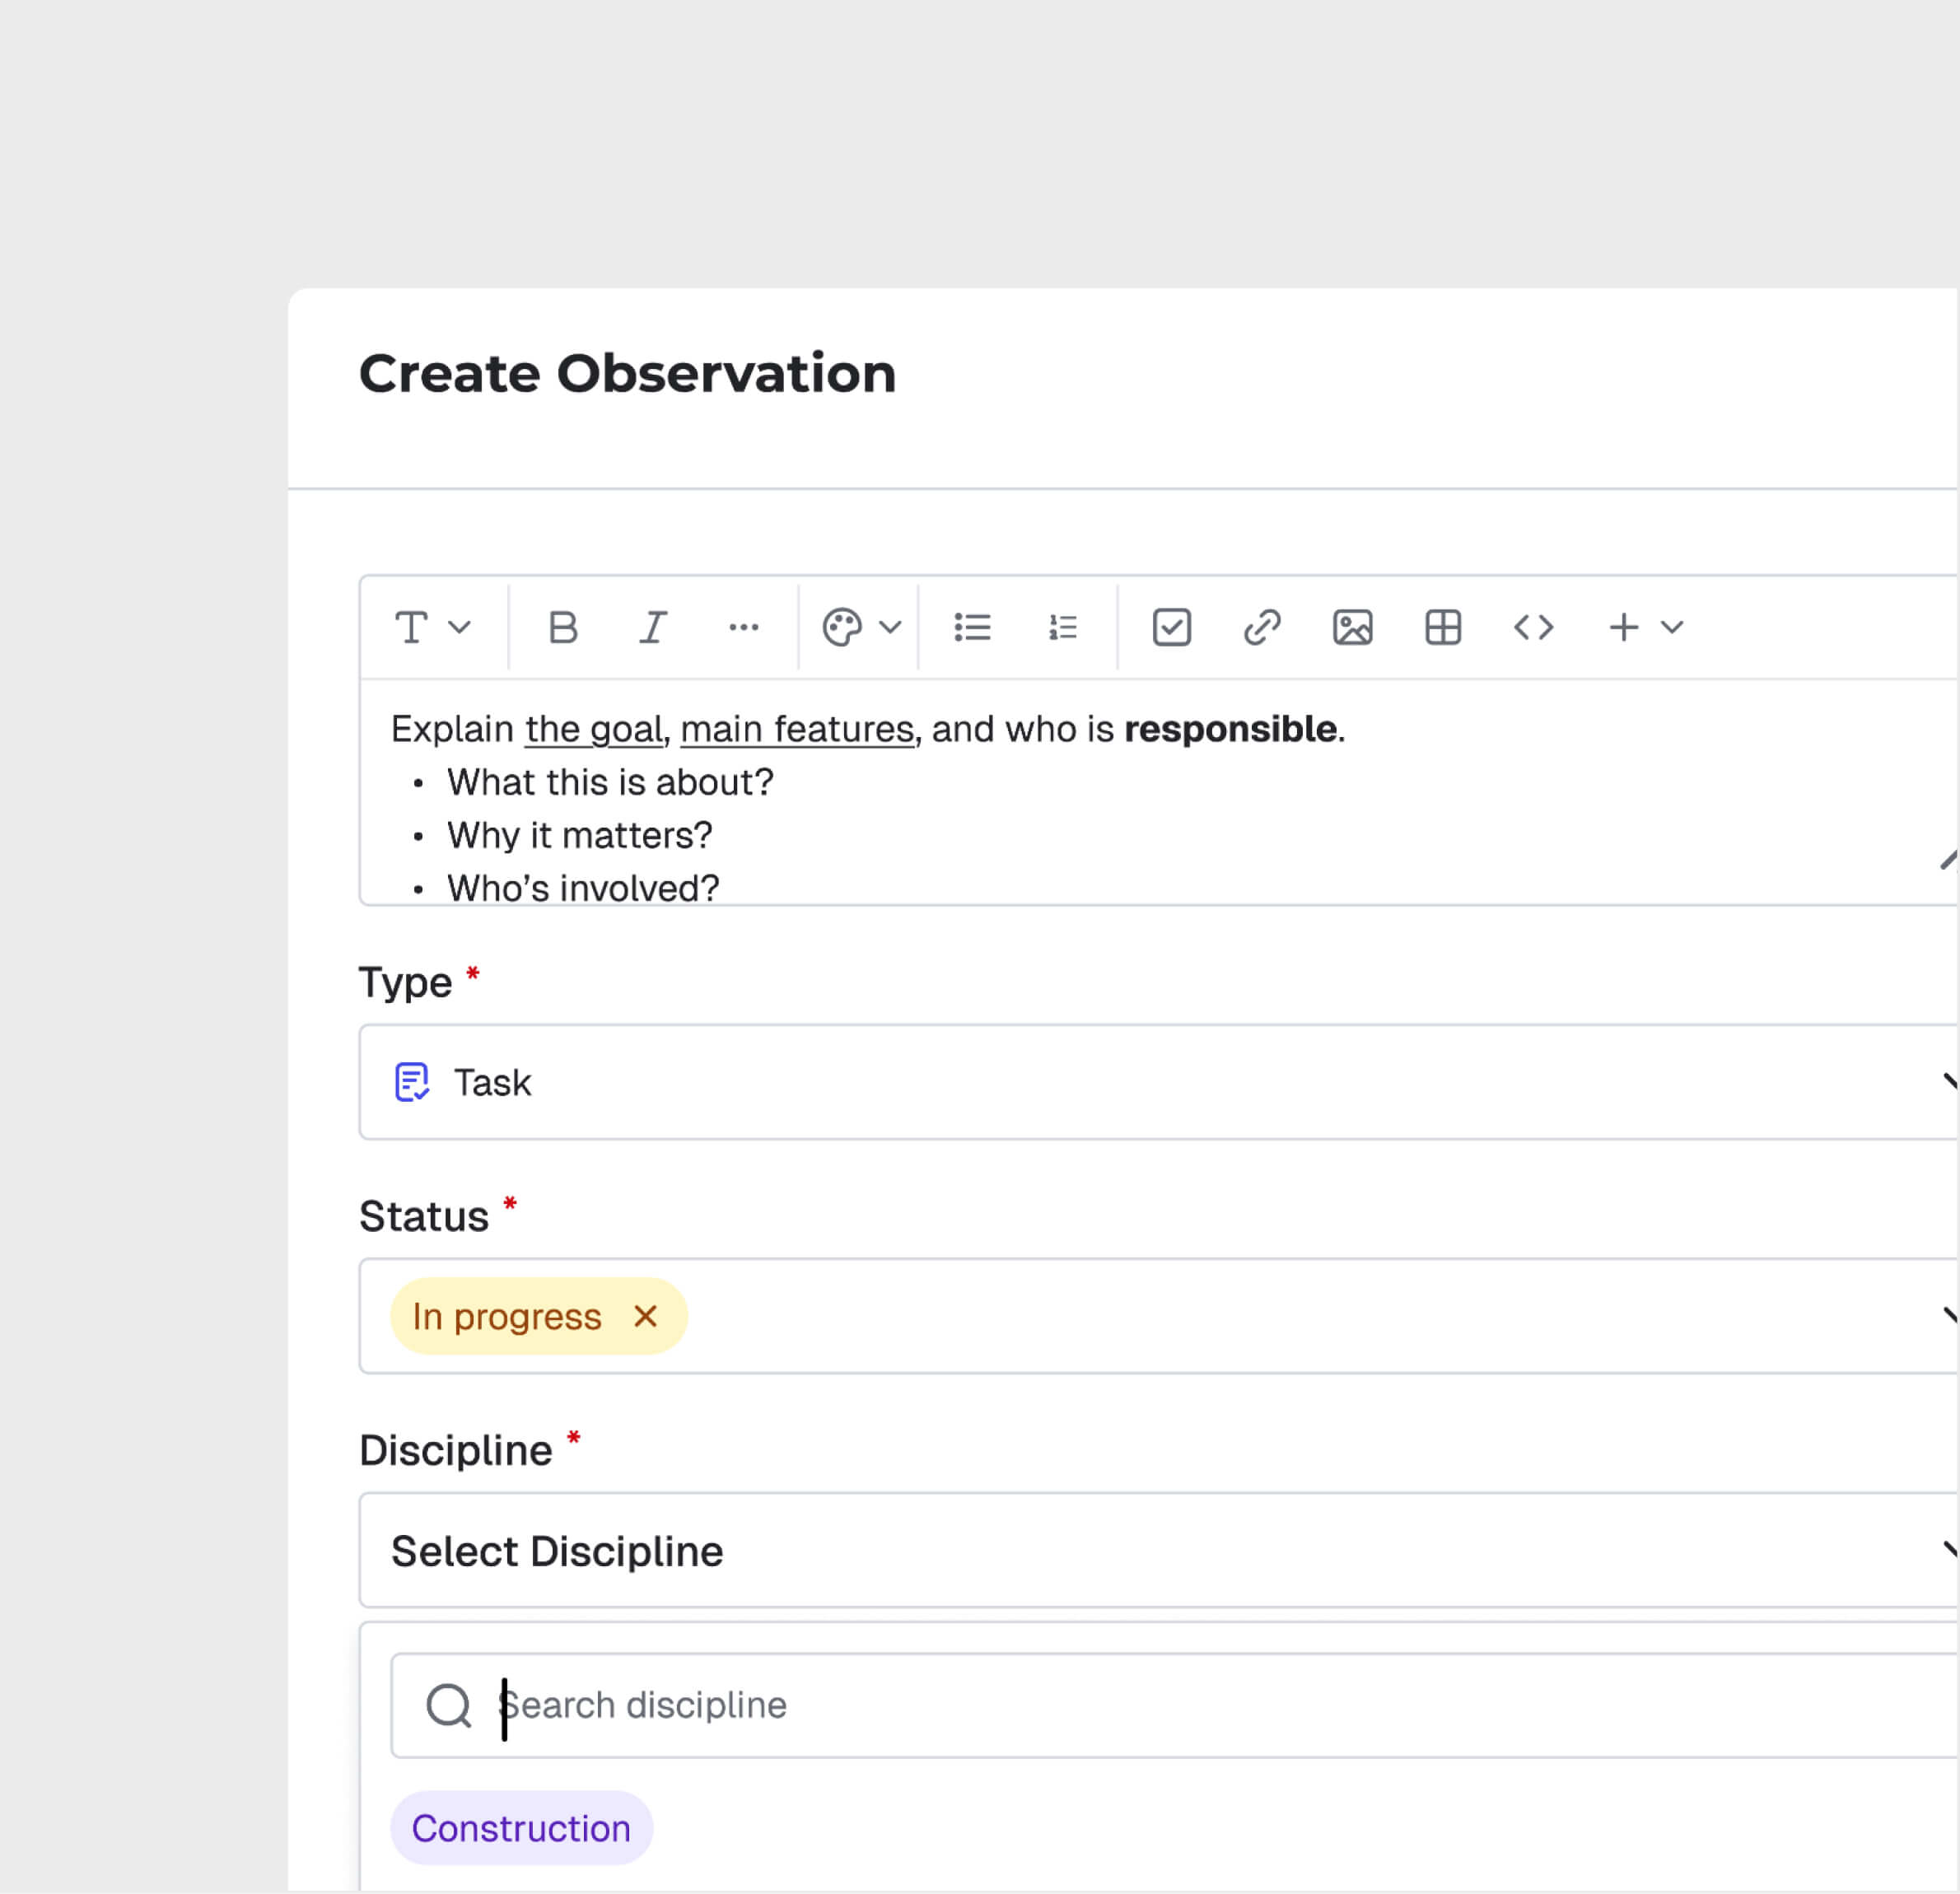This screenshot has width=1960, height=1894.
Task: Remove the In progress status tag
Action: (645, 1316)
